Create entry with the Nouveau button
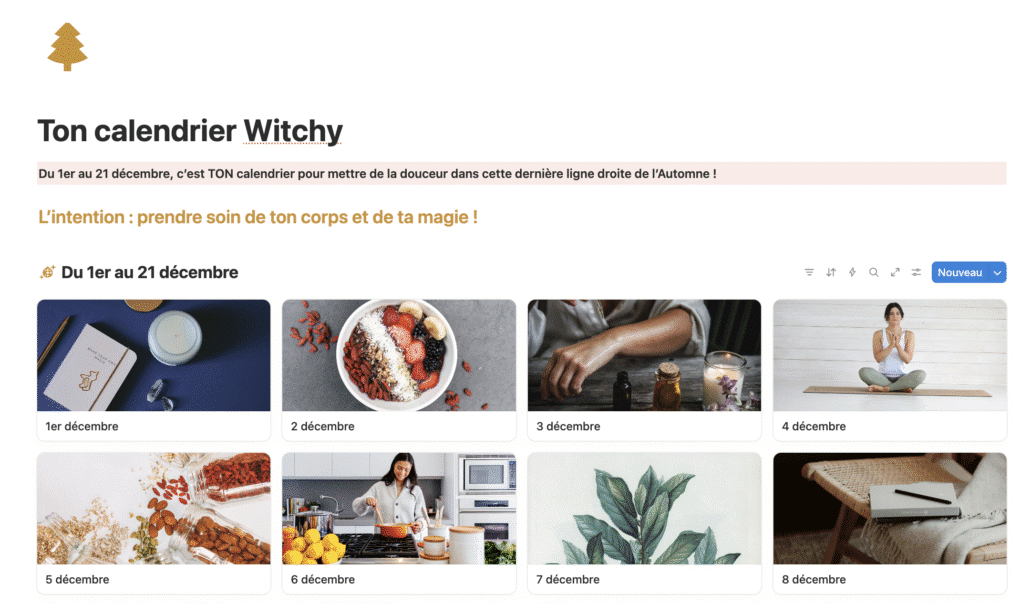Screen dimensions: 1030x604 pyautogui.click(x=960, y=272)
